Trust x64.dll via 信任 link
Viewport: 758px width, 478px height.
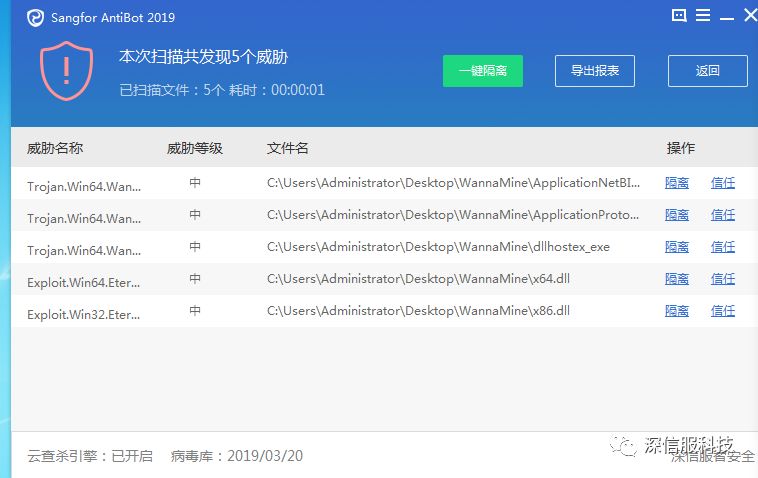[723, 278]
